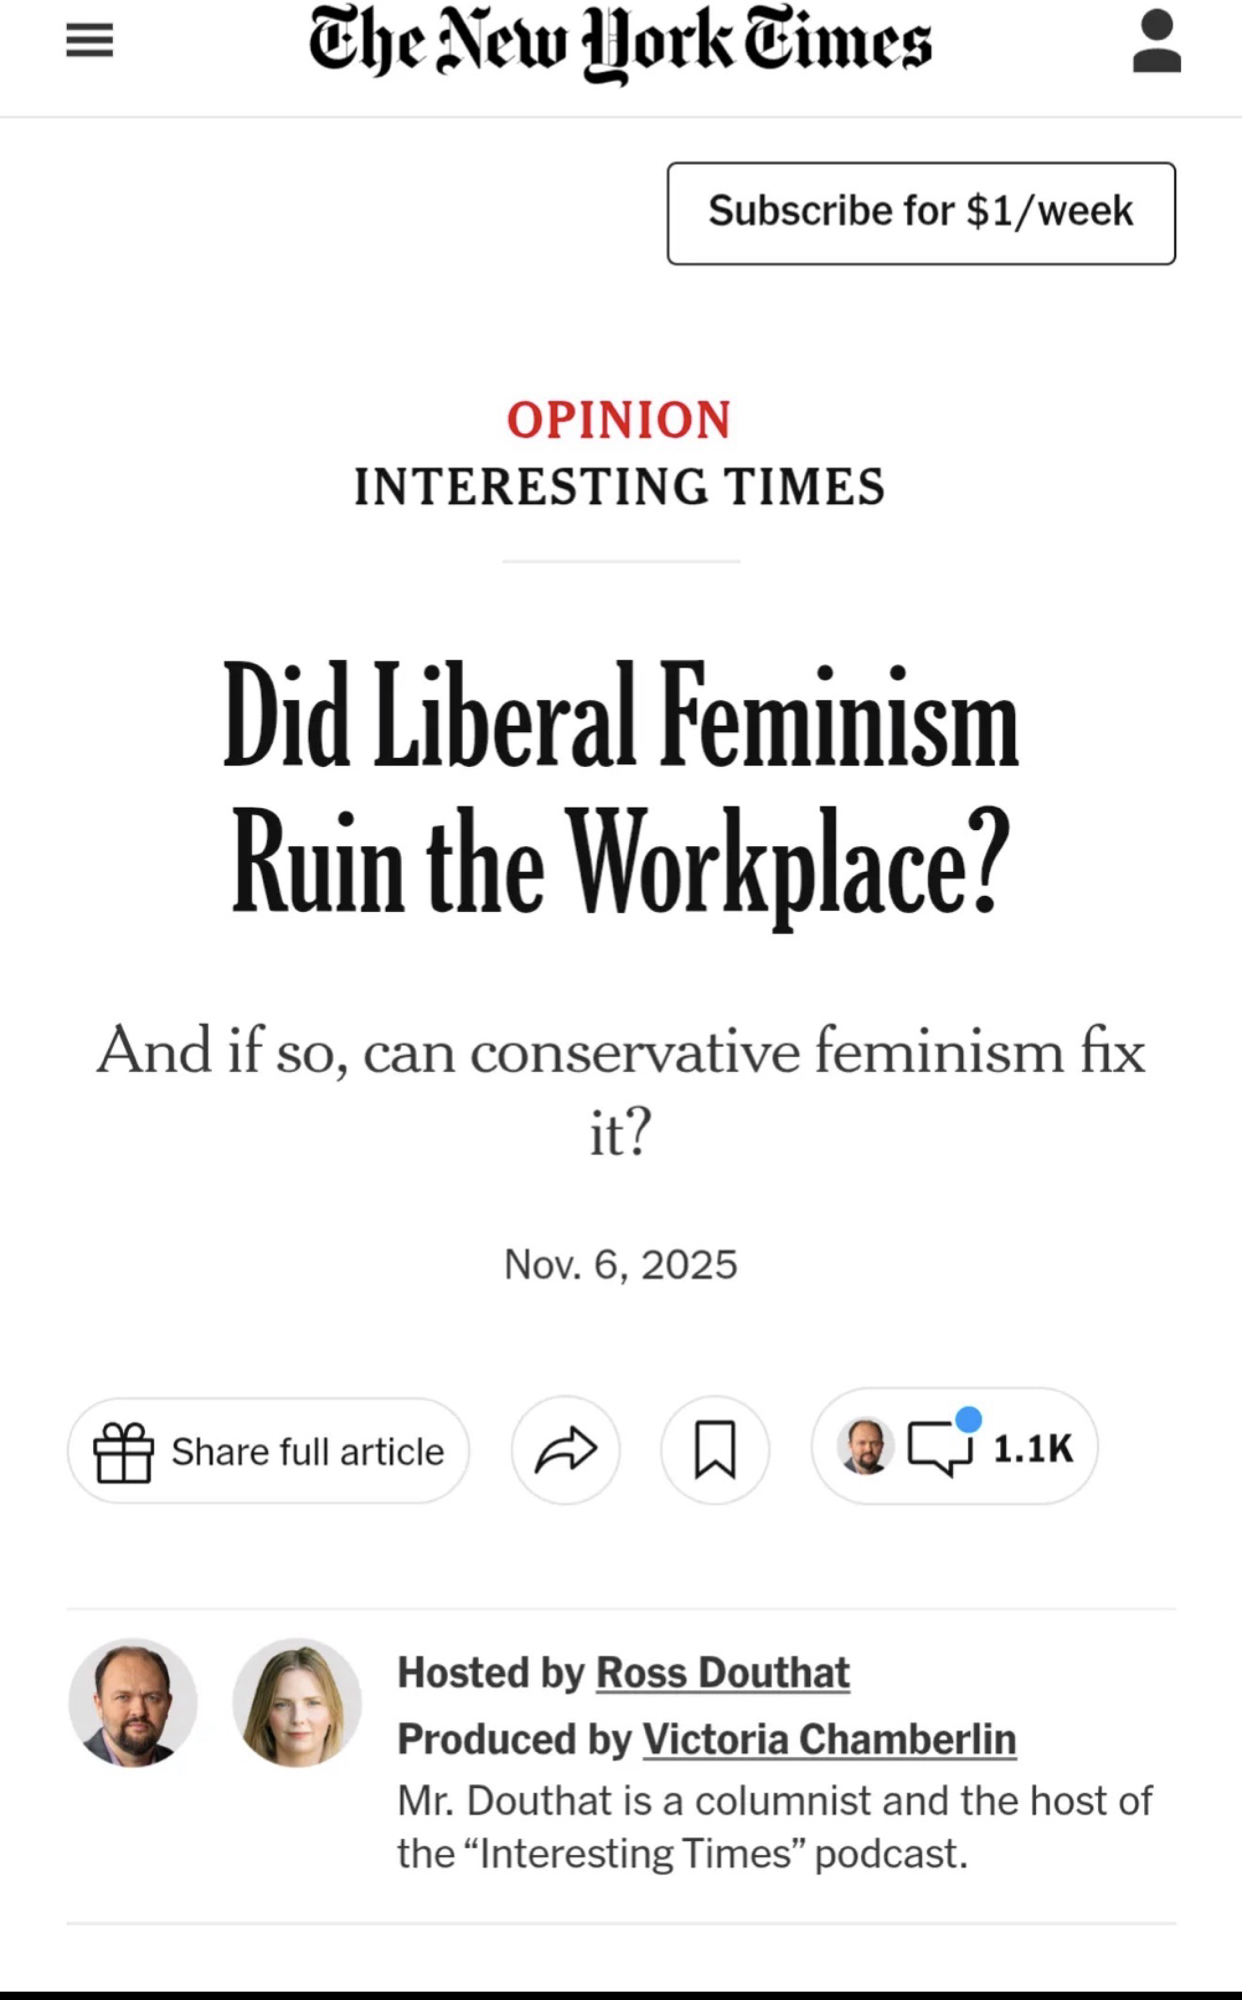This screenshot has width=1242, height=2000.
Task: Open the hamburger navigation menu
Action: click(89, 41)
